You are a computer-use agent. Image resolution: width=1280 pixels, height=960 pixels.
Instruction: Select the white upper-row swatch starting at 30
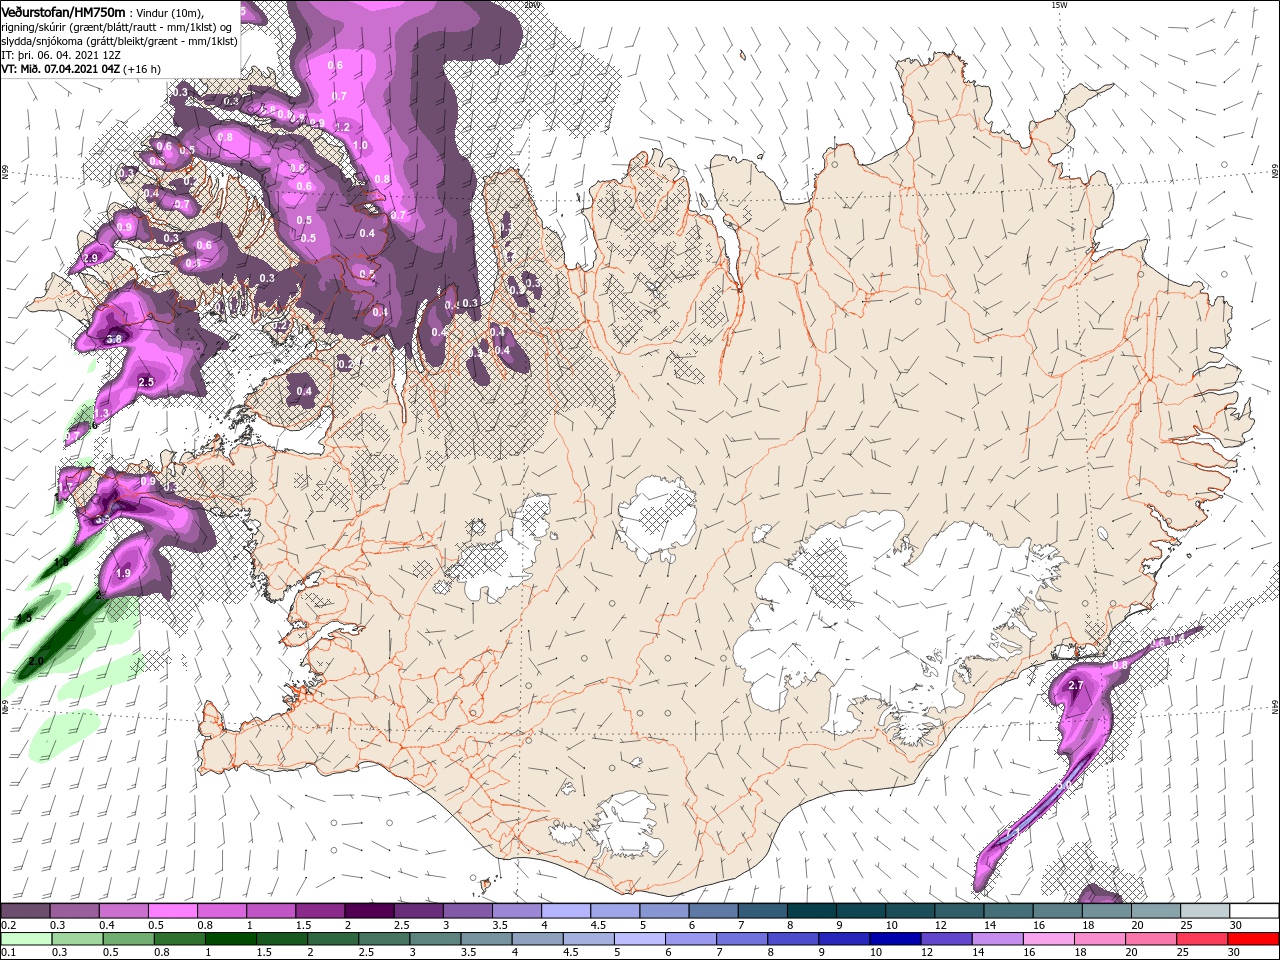(1255, 911)
